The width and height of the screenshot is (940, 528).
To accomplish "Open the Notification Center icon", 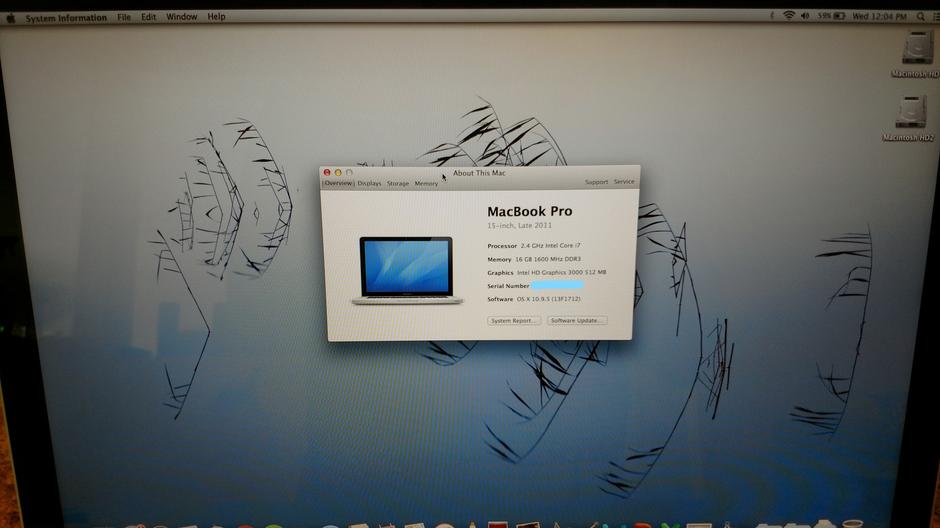I will [935, 17].
